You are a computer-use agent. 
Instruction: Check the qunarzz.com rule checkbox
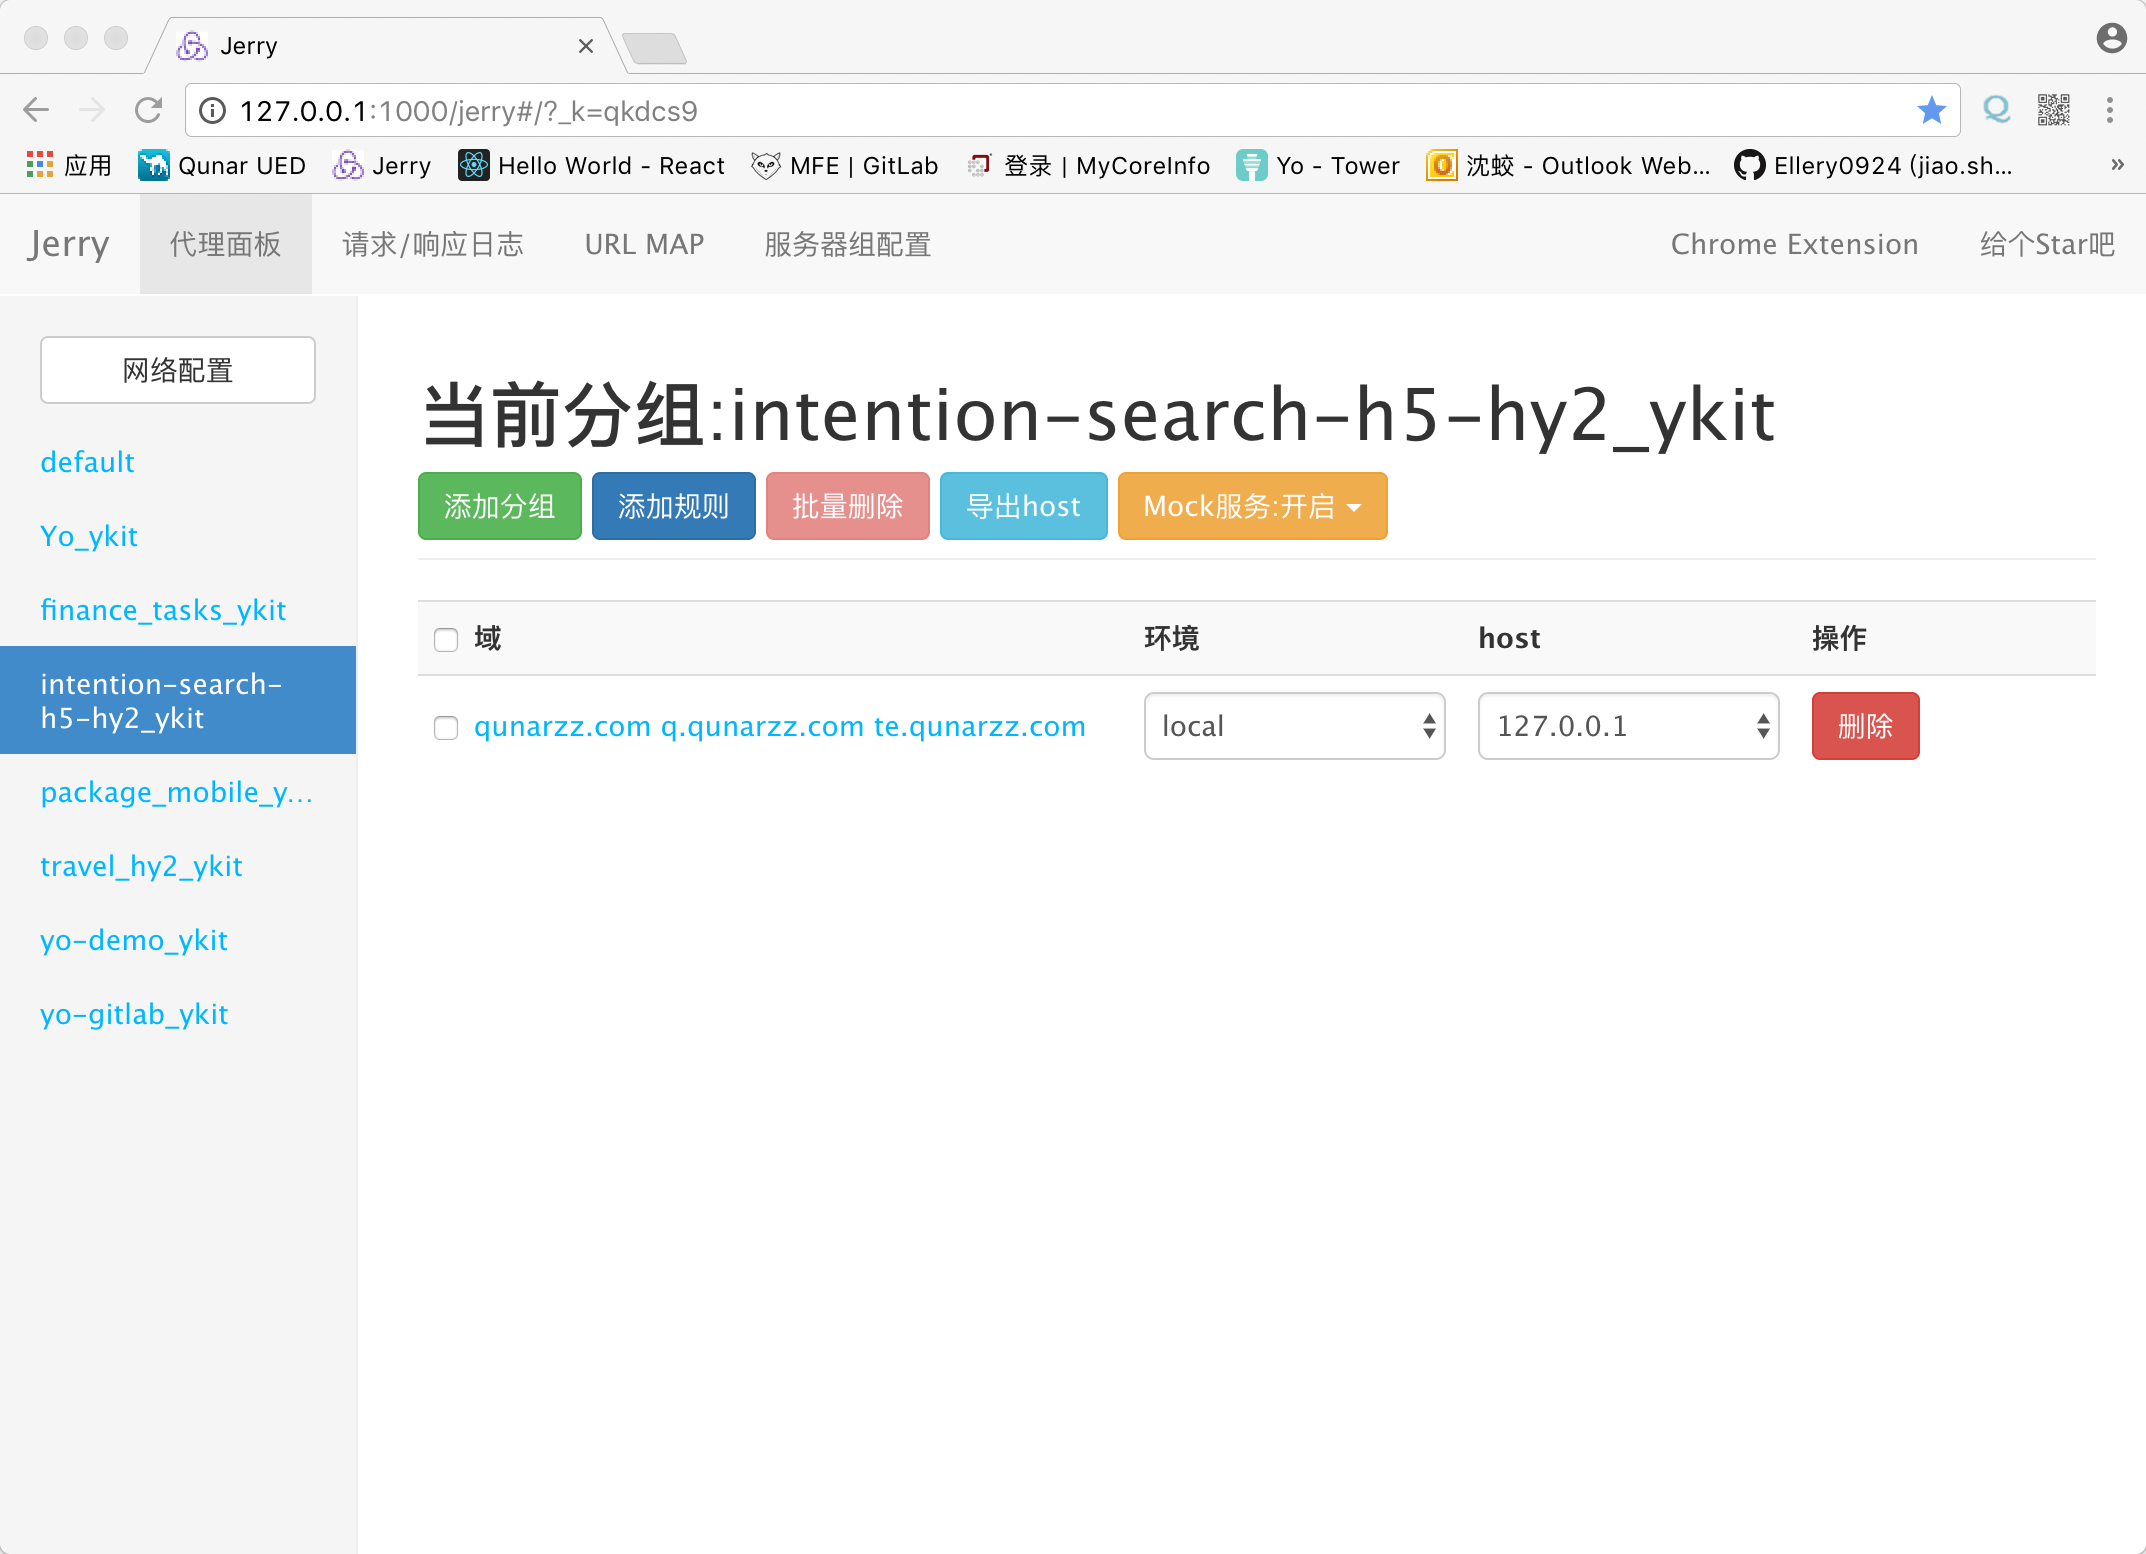click(x=446, y=728)
